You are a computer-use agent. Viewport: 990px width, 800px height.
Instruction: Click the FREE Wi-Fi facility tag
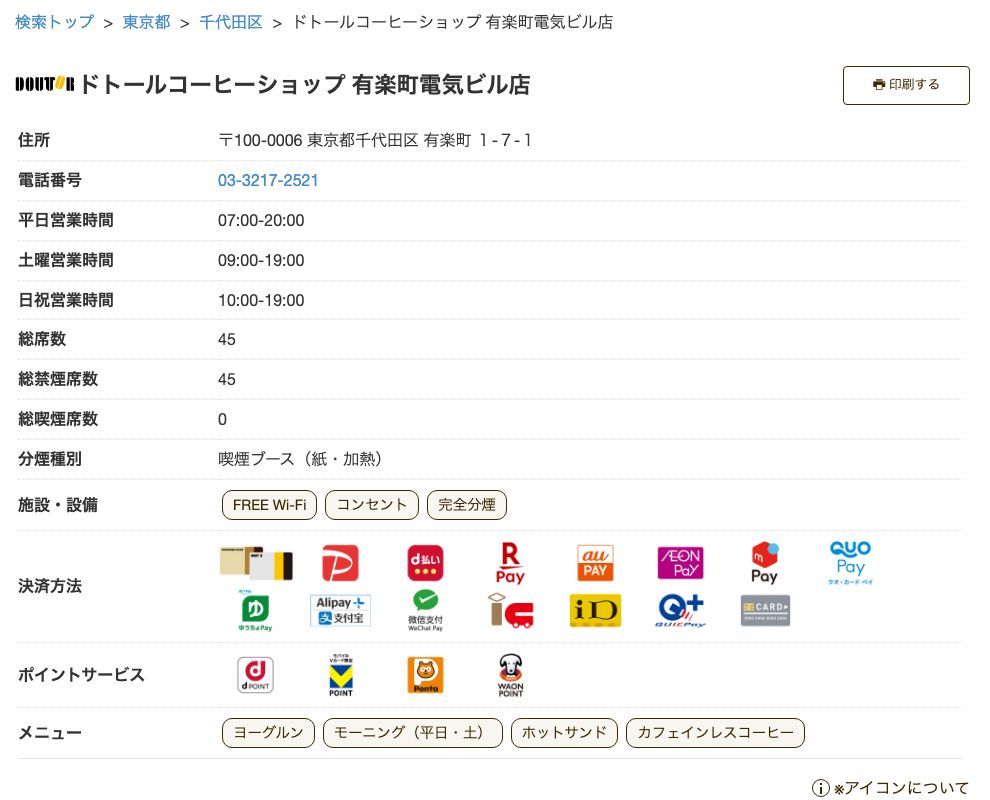(x=269, y=504)
